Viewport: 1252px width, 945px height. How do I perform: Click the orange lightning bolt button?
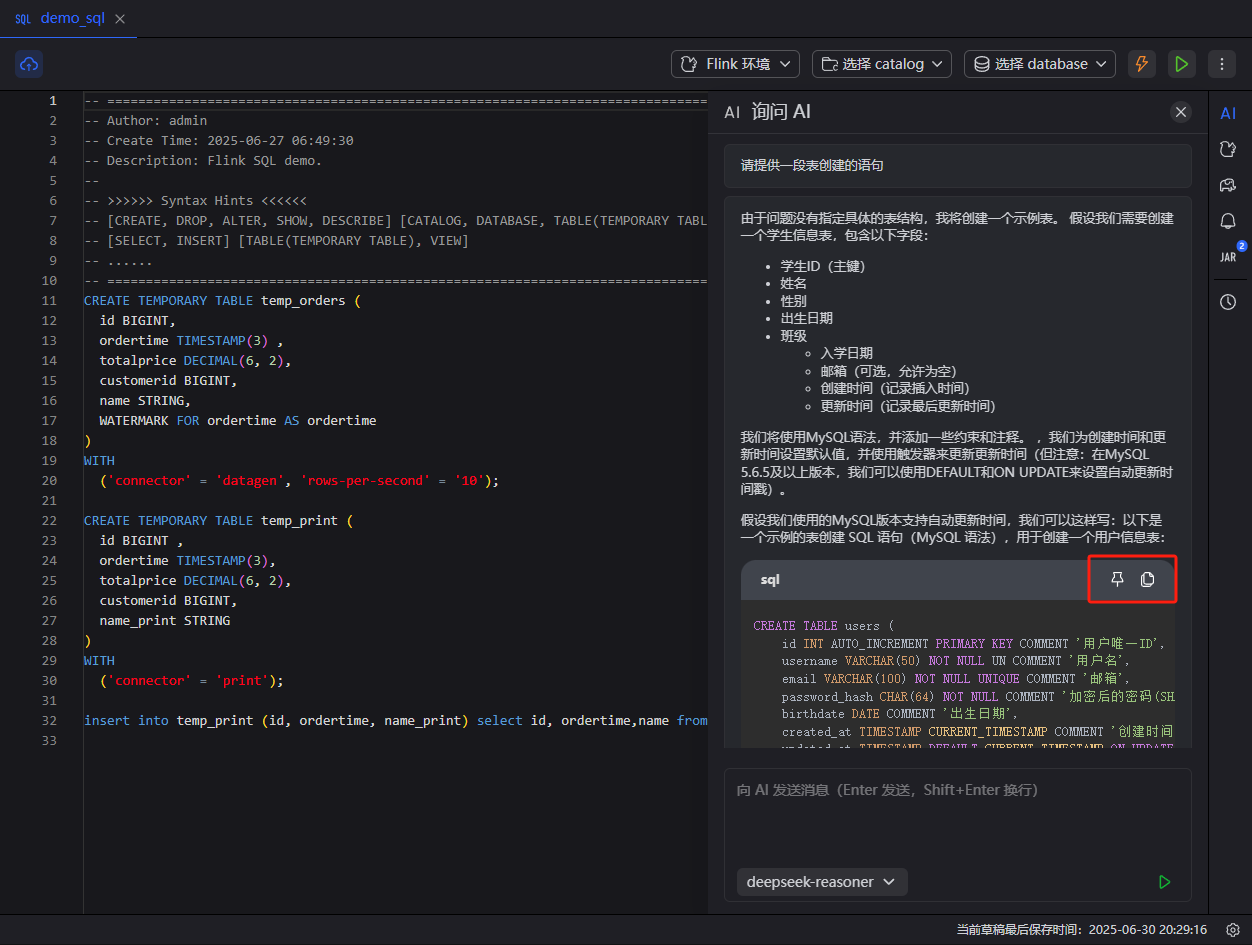tap(1140, 64)
